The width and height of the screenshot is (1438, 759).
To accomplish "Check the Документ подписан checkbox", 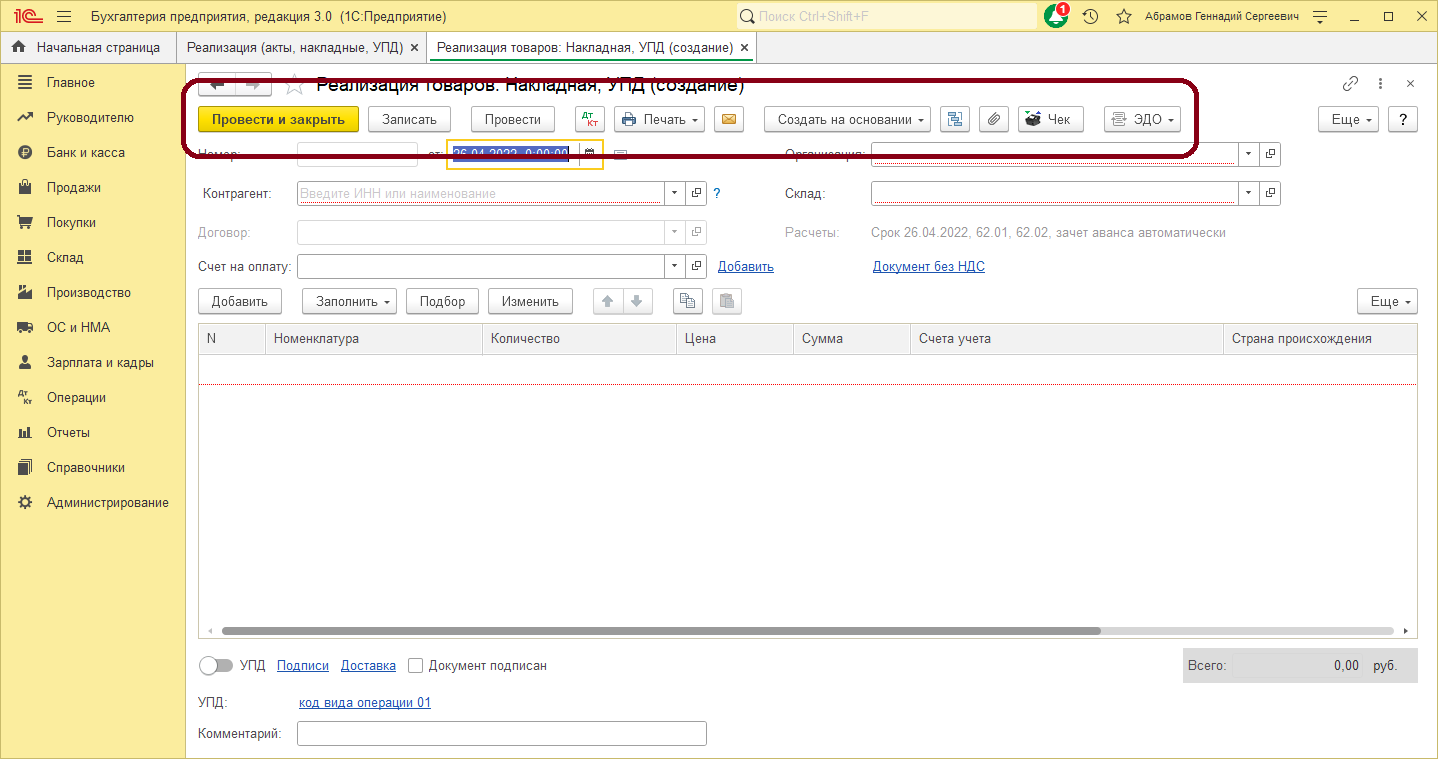I will point(417,665).
